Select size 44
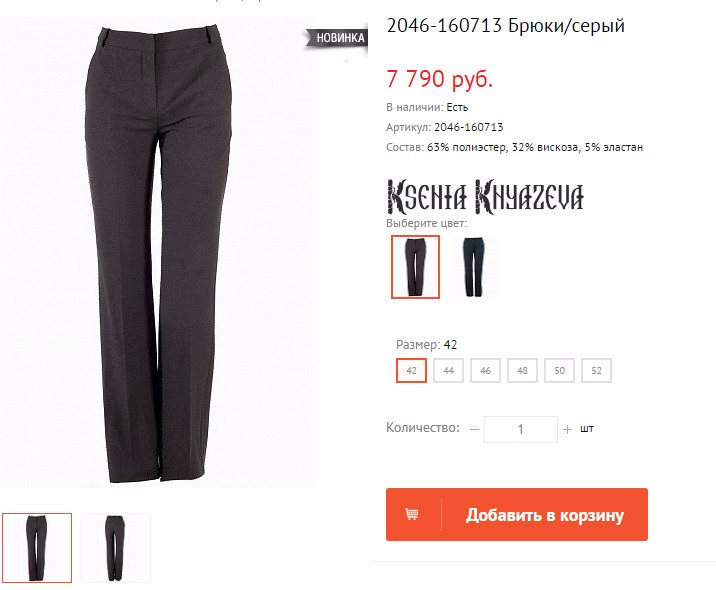 pyautogui.click(x=448, y=370)
